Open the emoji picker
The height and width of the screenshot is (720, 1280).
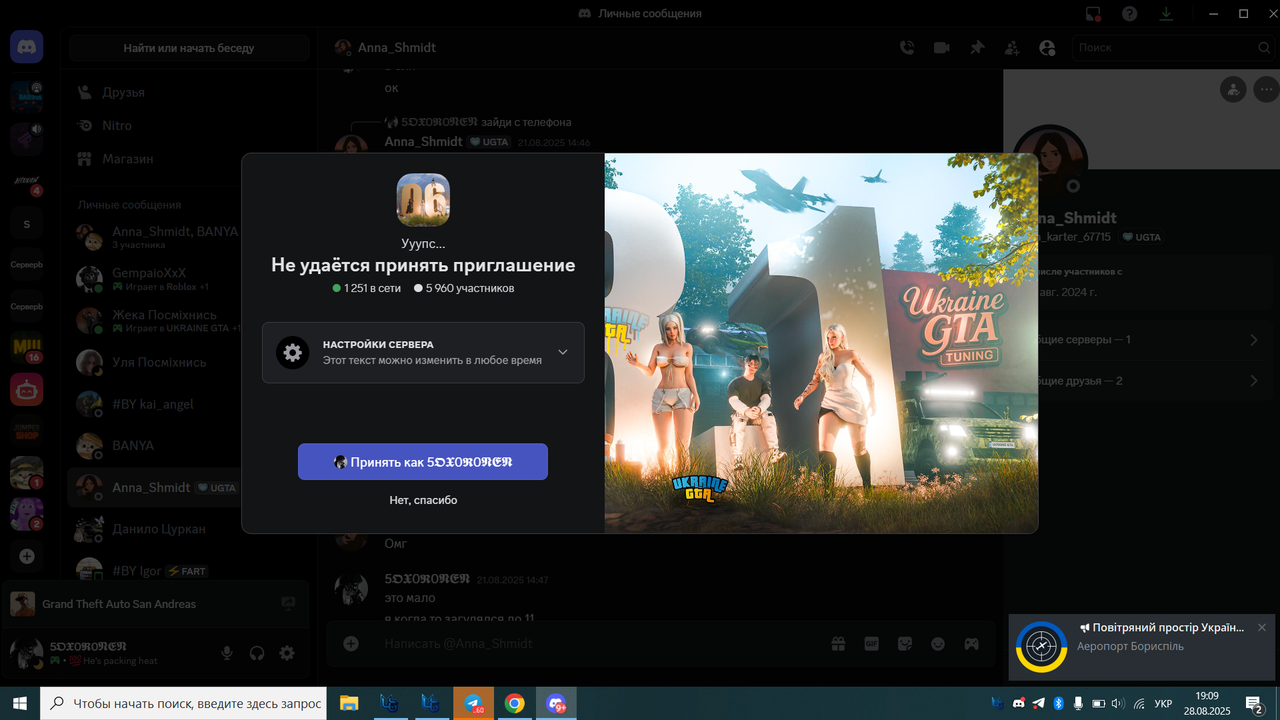(x=938, y=644)
